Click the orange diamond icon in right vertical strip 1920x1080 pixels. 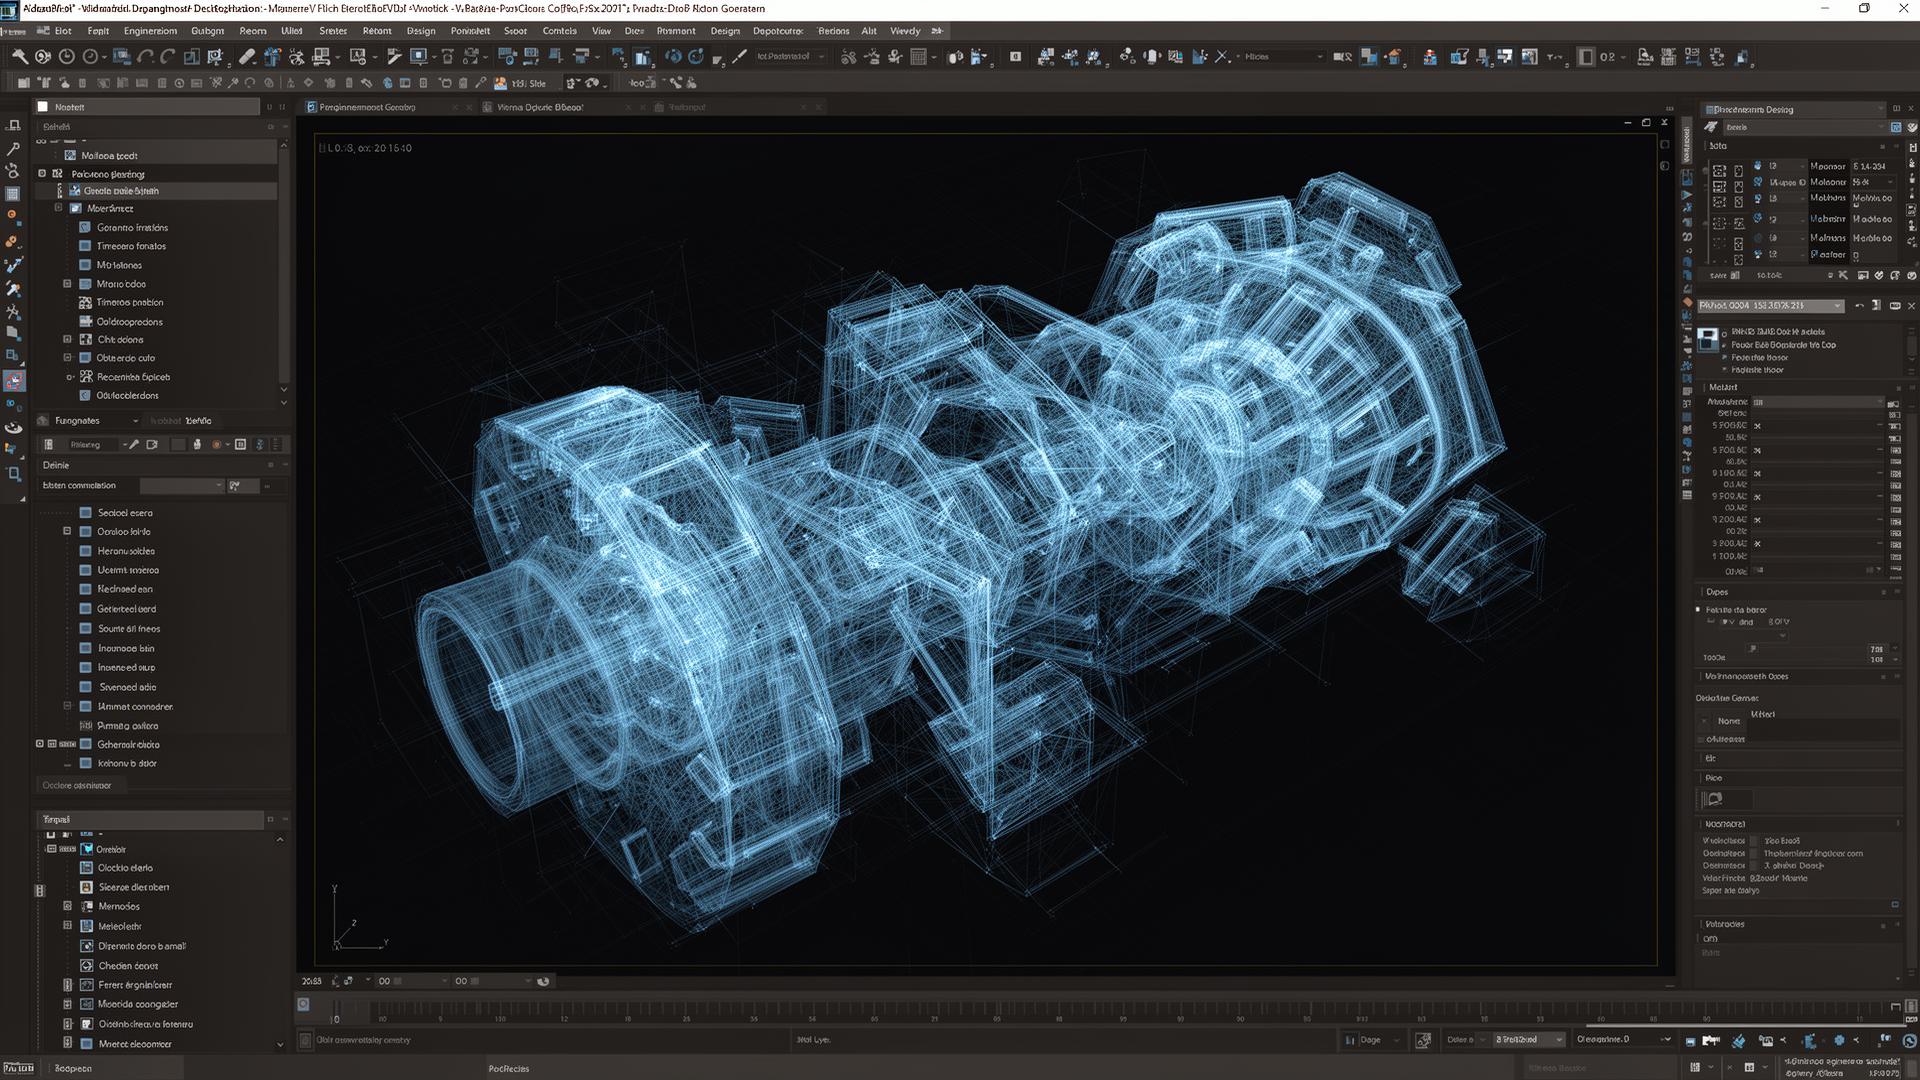coord(1687,302)
